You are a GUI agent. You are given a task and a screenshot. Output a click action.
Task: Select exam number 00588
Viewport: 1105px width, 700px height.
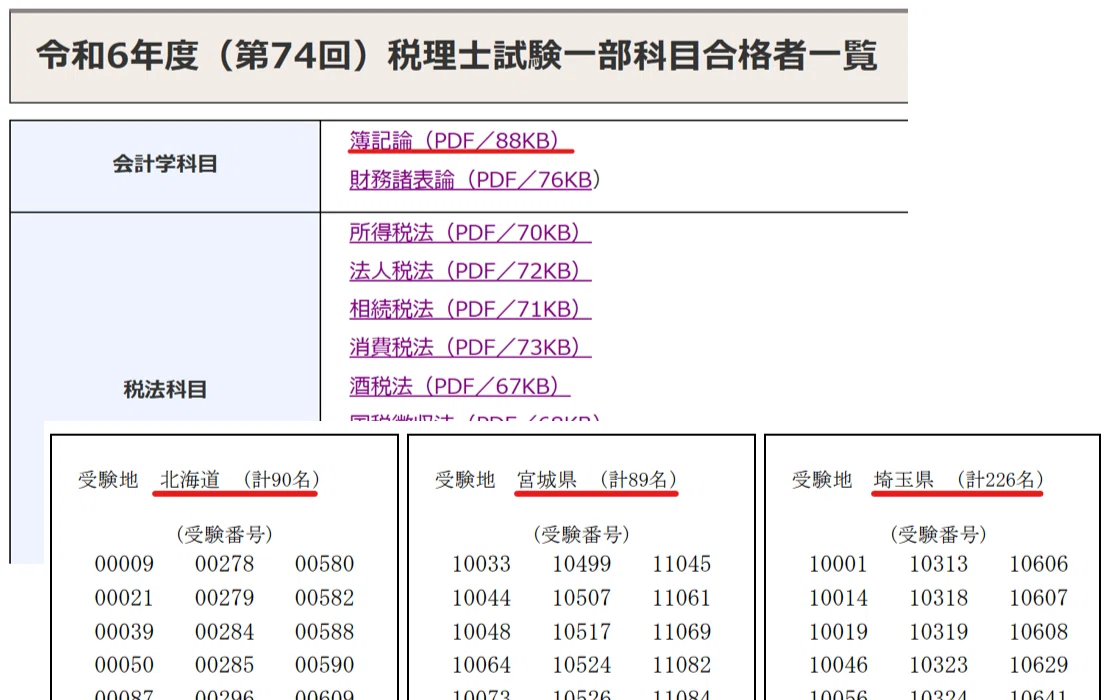point(324,632)
